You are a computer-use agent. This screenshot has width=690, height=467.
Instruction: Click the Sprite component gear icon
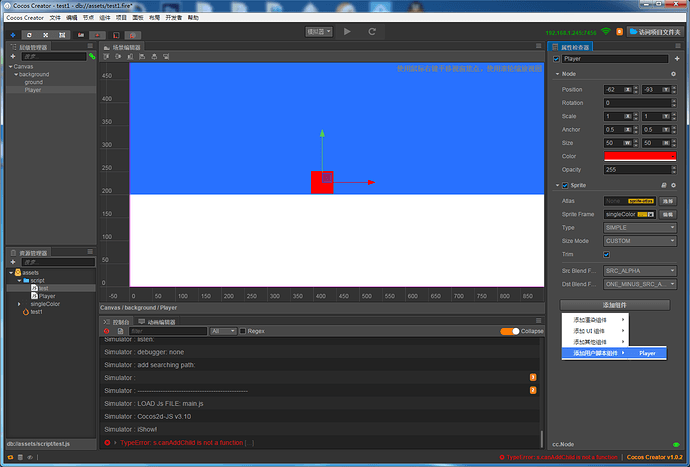(673, 185)
